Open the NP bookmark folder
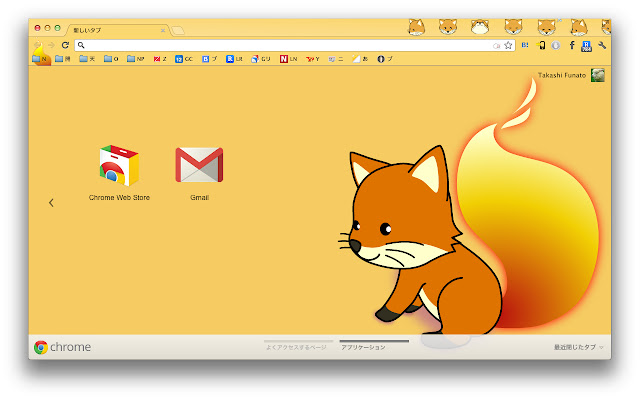 pyautogui.click(x=136, y=59)
